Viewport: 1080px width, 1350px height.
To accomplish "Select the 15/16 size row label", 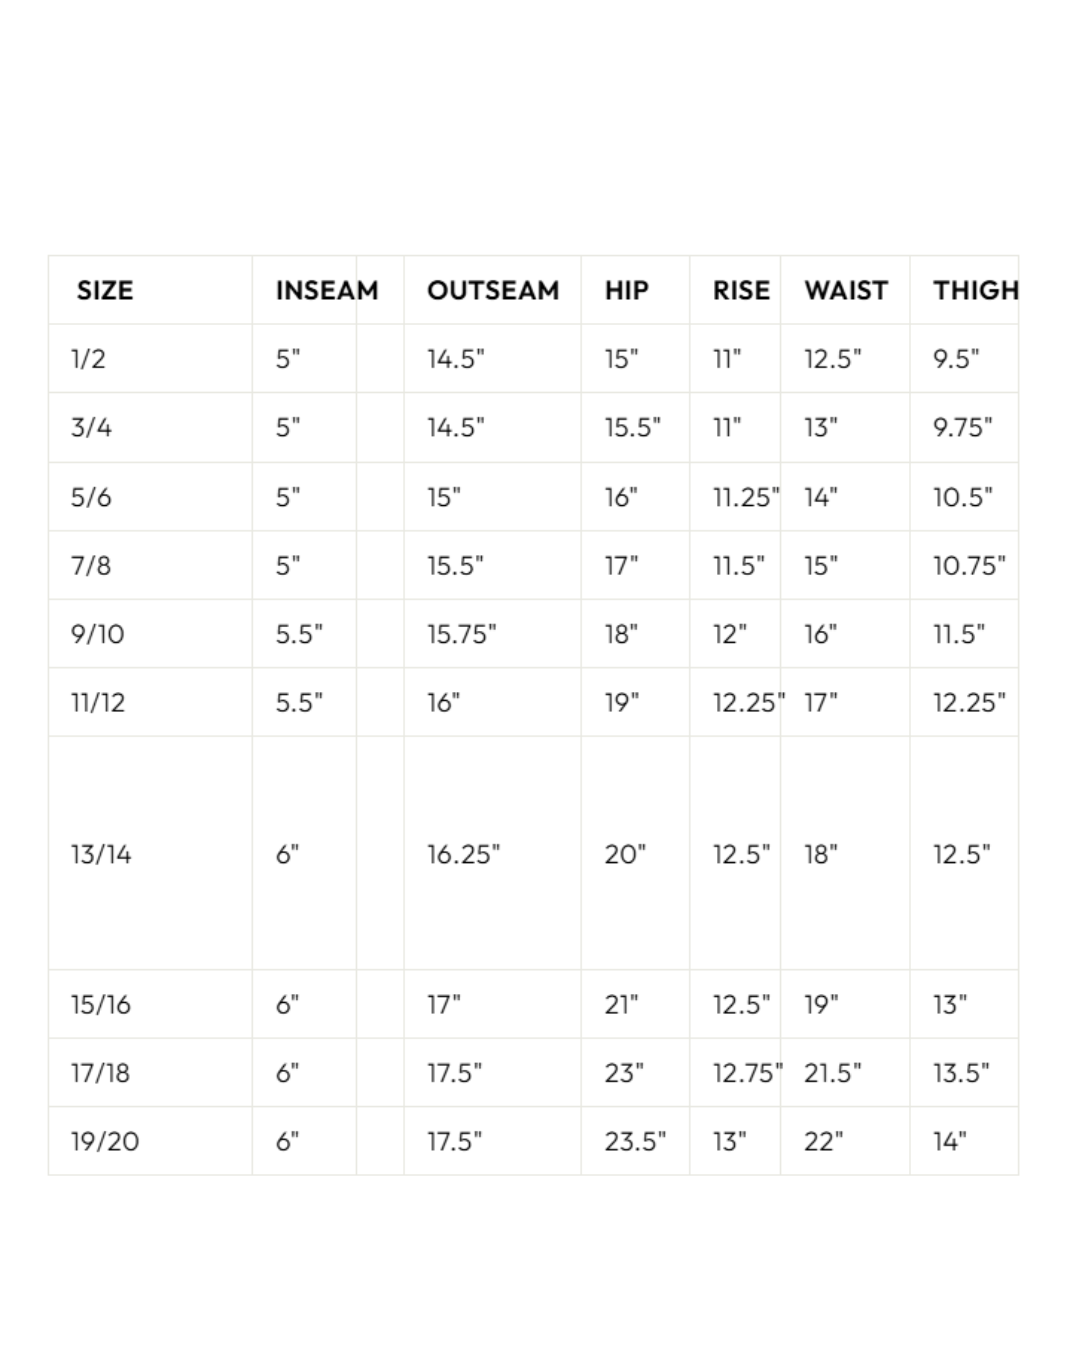I will 100,1005.
